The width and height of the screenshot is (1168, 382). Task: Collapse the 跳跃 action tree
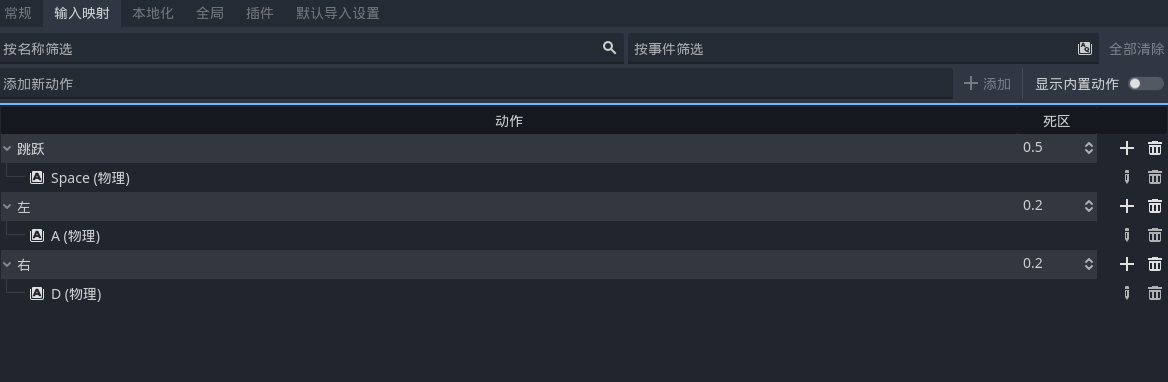7,149
